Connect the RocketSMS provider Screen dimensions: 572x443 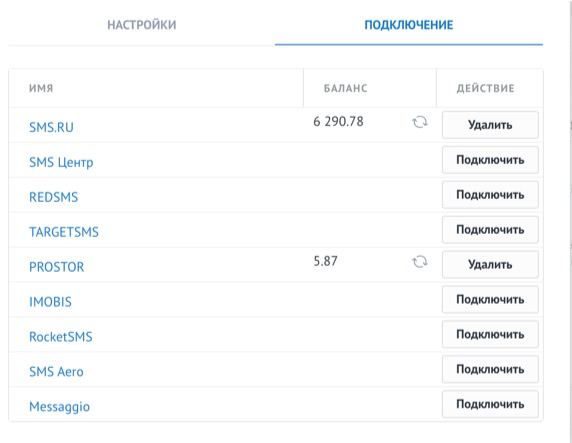490,334
